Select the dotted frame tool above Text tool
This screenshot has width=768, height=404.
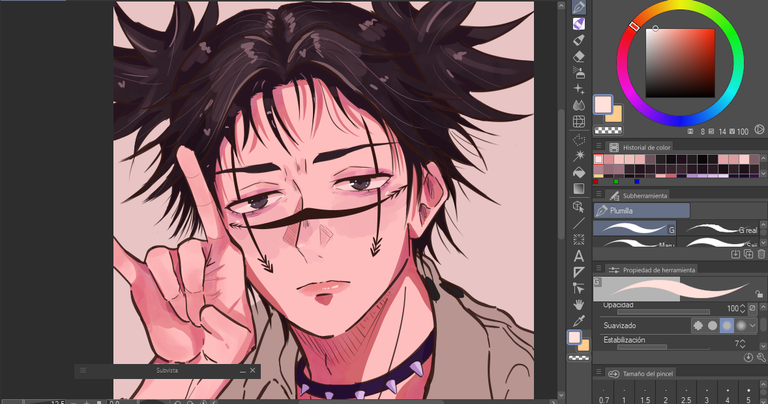[x=578, y=239]
